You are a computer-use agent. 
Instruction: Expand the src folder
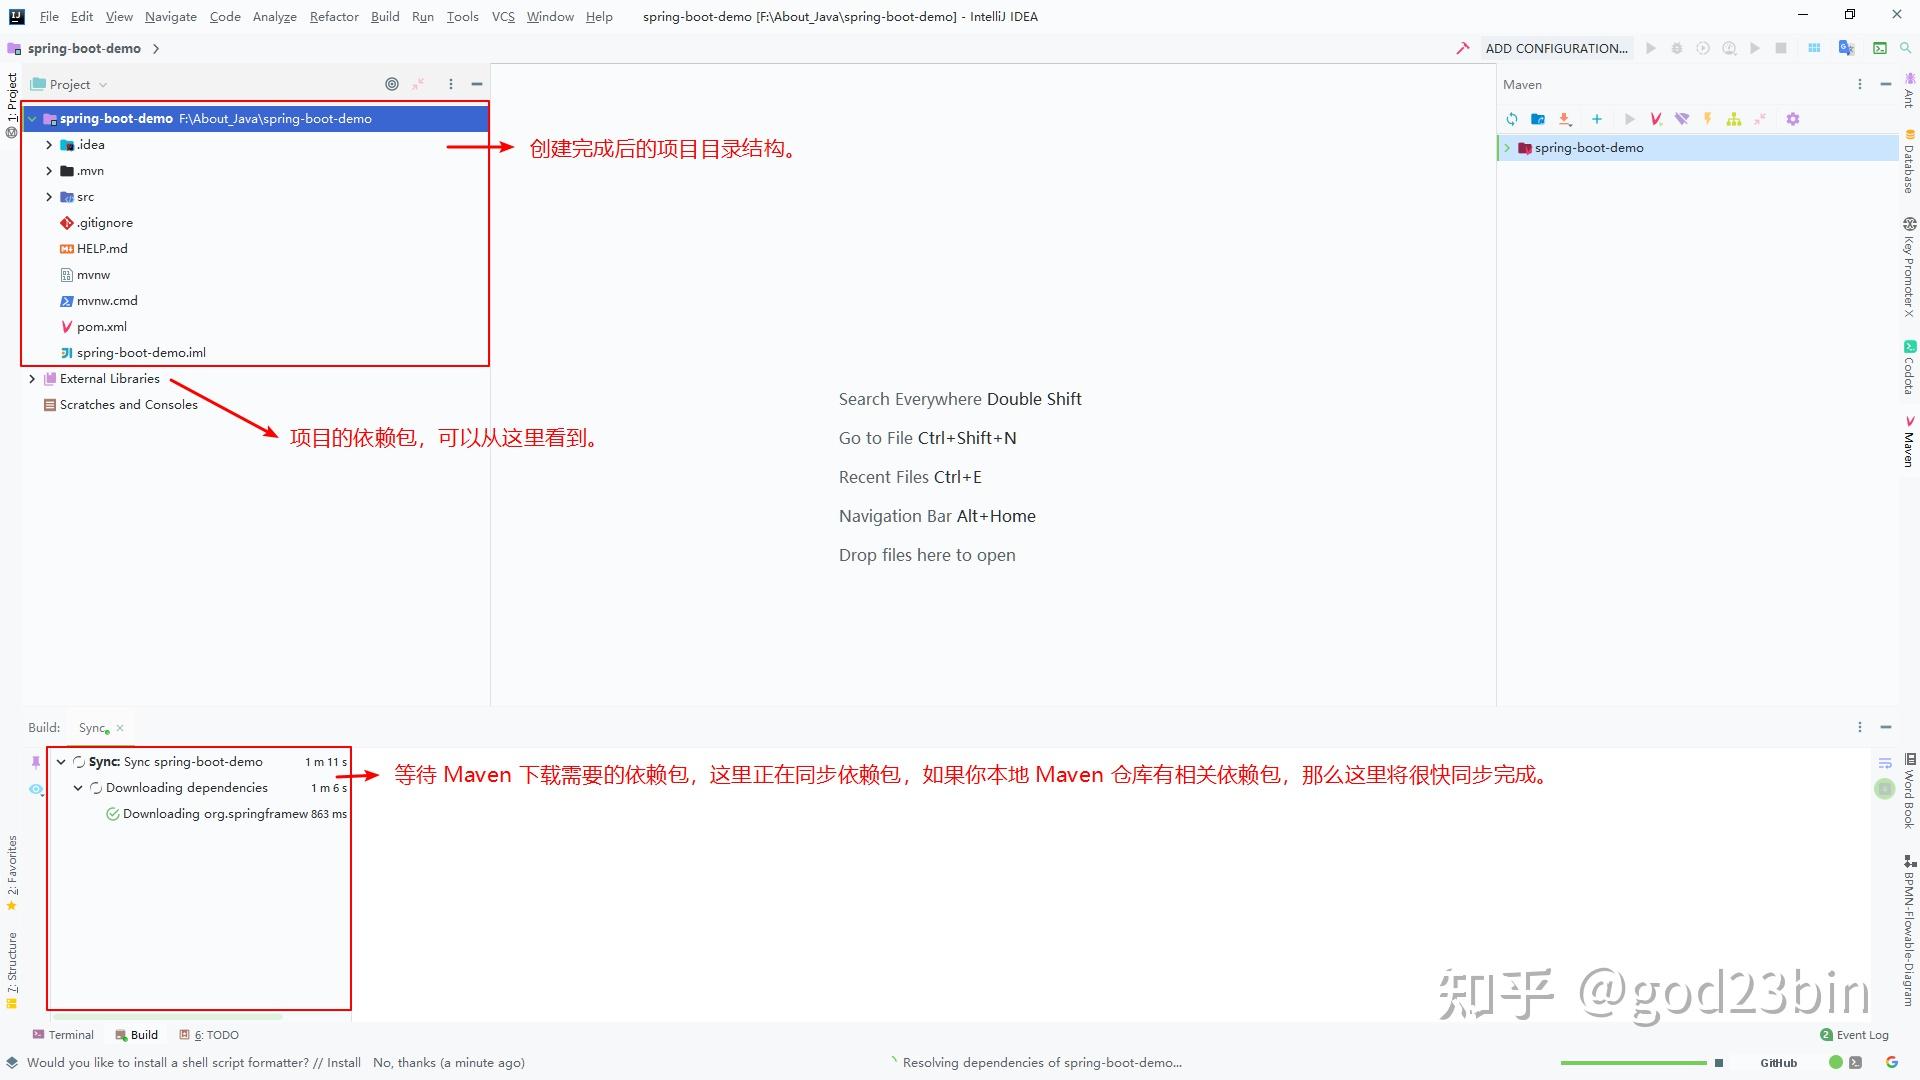(49, 197)
